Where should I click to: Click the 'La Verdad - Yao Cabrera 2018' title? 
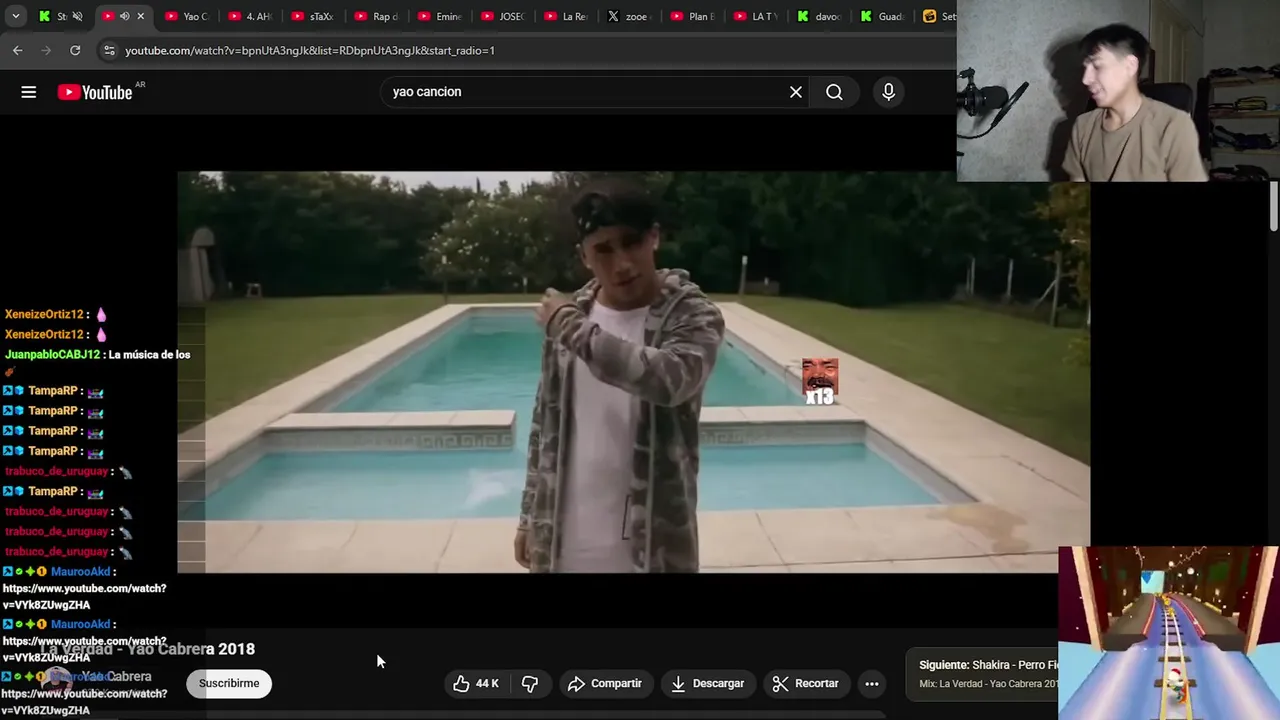point(148,649)
